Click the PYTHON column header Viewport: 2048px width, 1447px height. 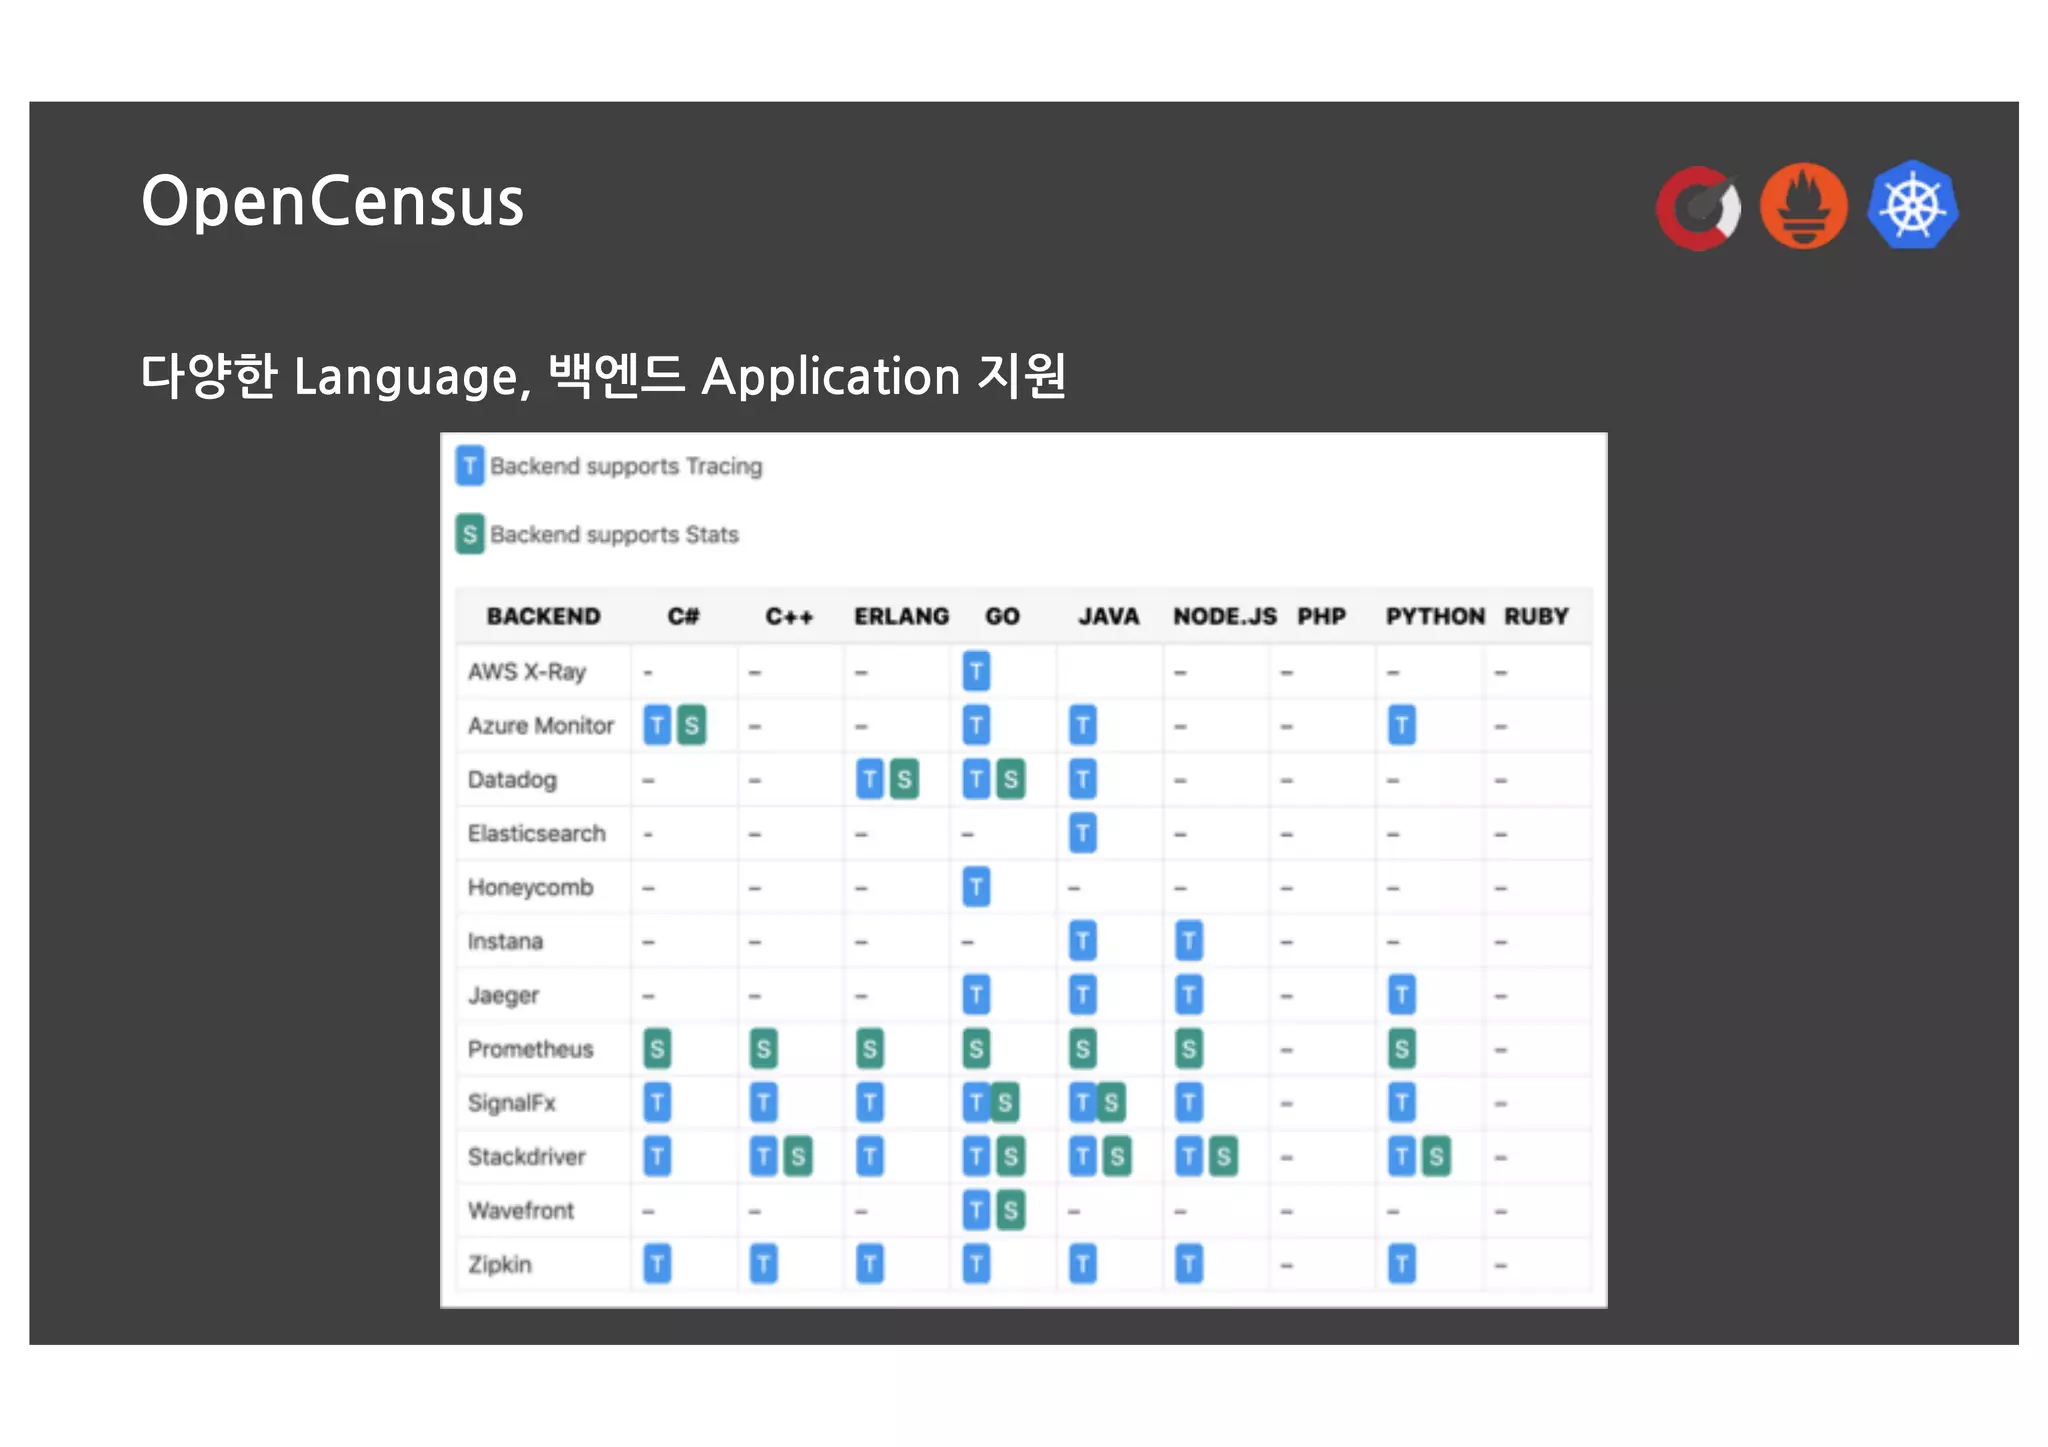pyautogui.click(x=1435, y=616)
